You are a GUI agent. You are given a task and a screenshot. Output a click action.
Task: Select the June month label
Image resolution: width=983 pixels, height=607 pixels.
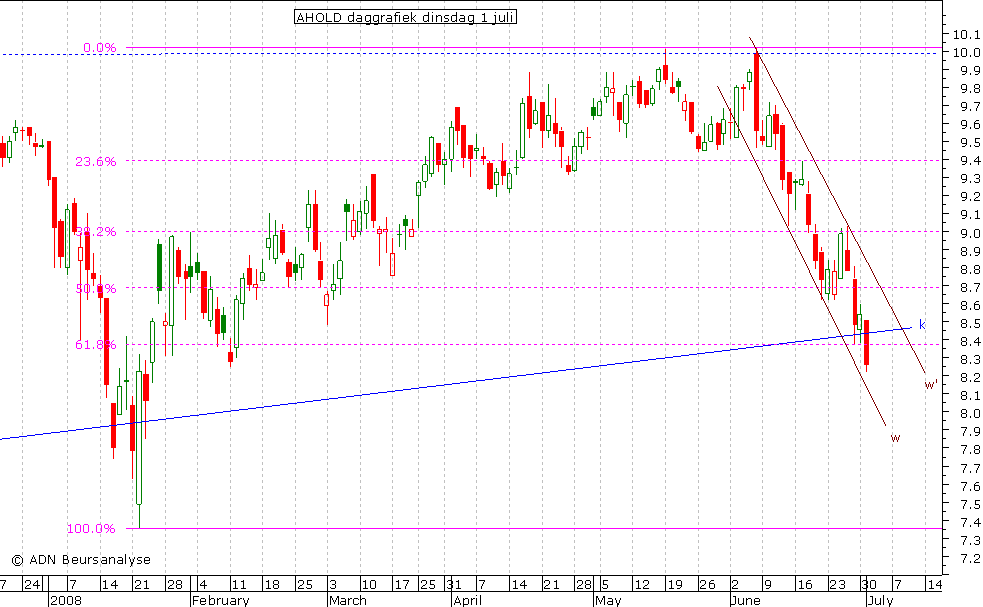[745, 600]
